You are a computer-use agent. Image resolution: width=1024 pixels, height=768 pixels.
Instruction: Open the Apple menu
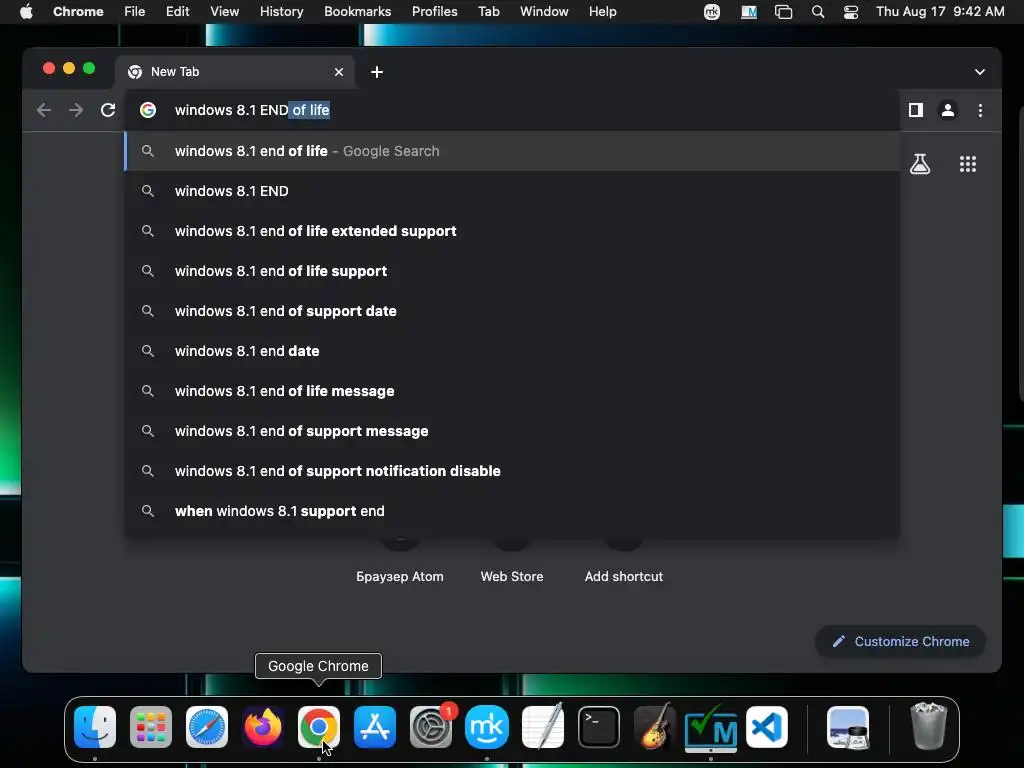26,12
